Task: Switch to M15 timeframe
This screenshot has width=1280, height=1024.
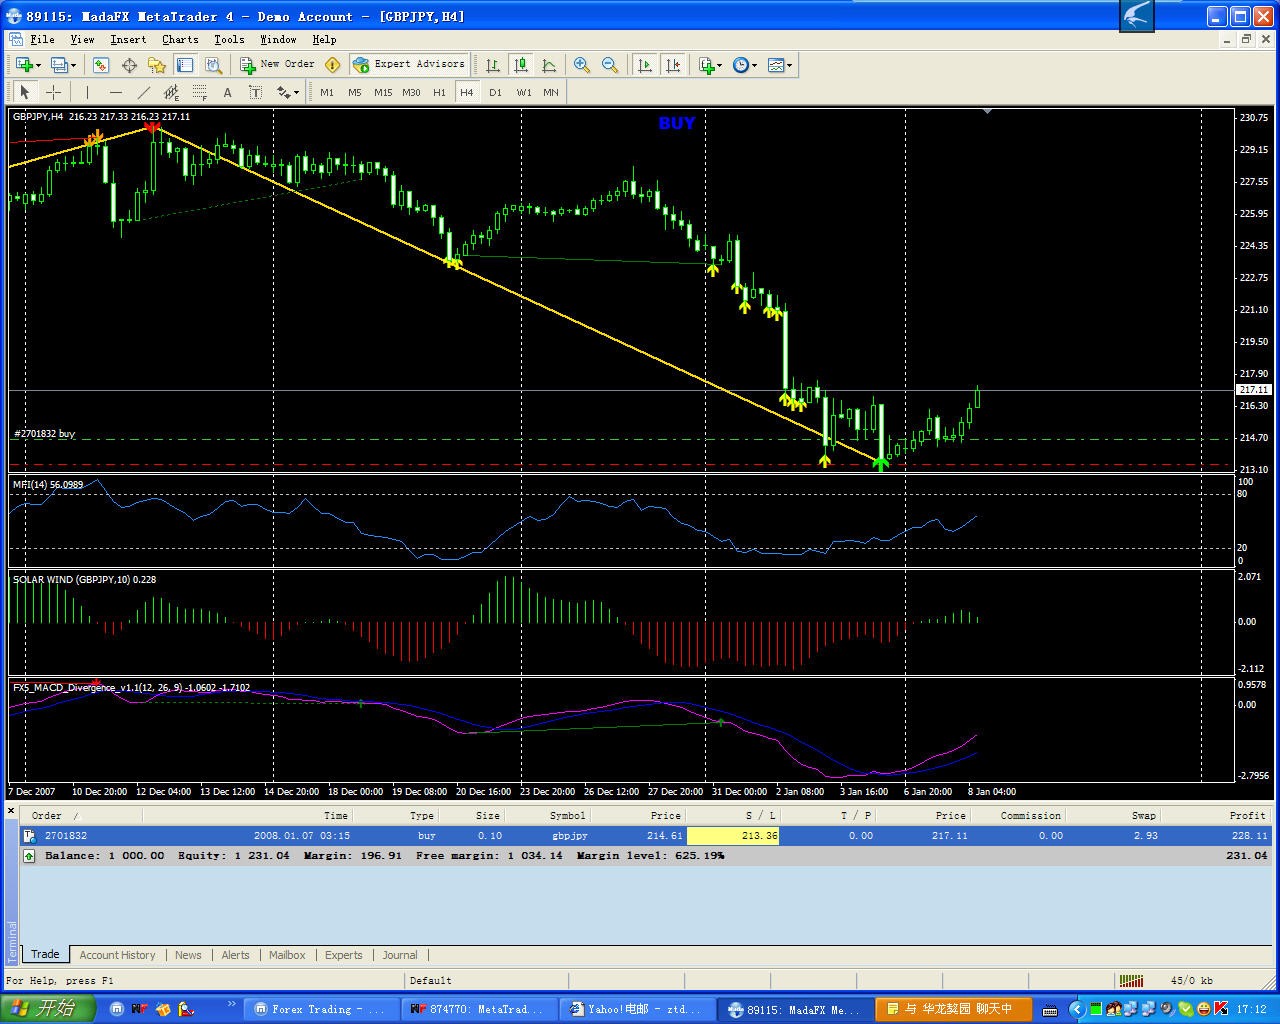Action: click(x=383, y=92)
